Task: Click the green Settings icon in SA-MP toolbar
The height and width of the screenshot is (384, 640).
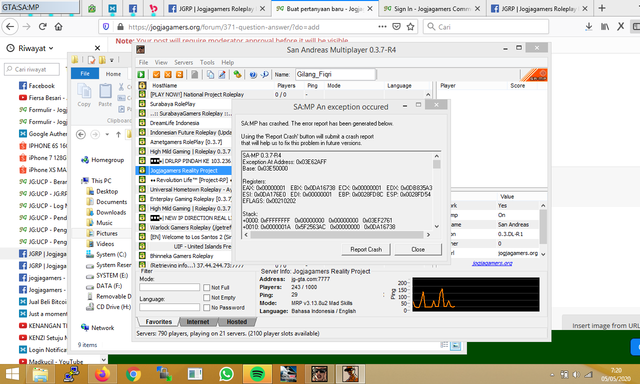Action: 237,74
